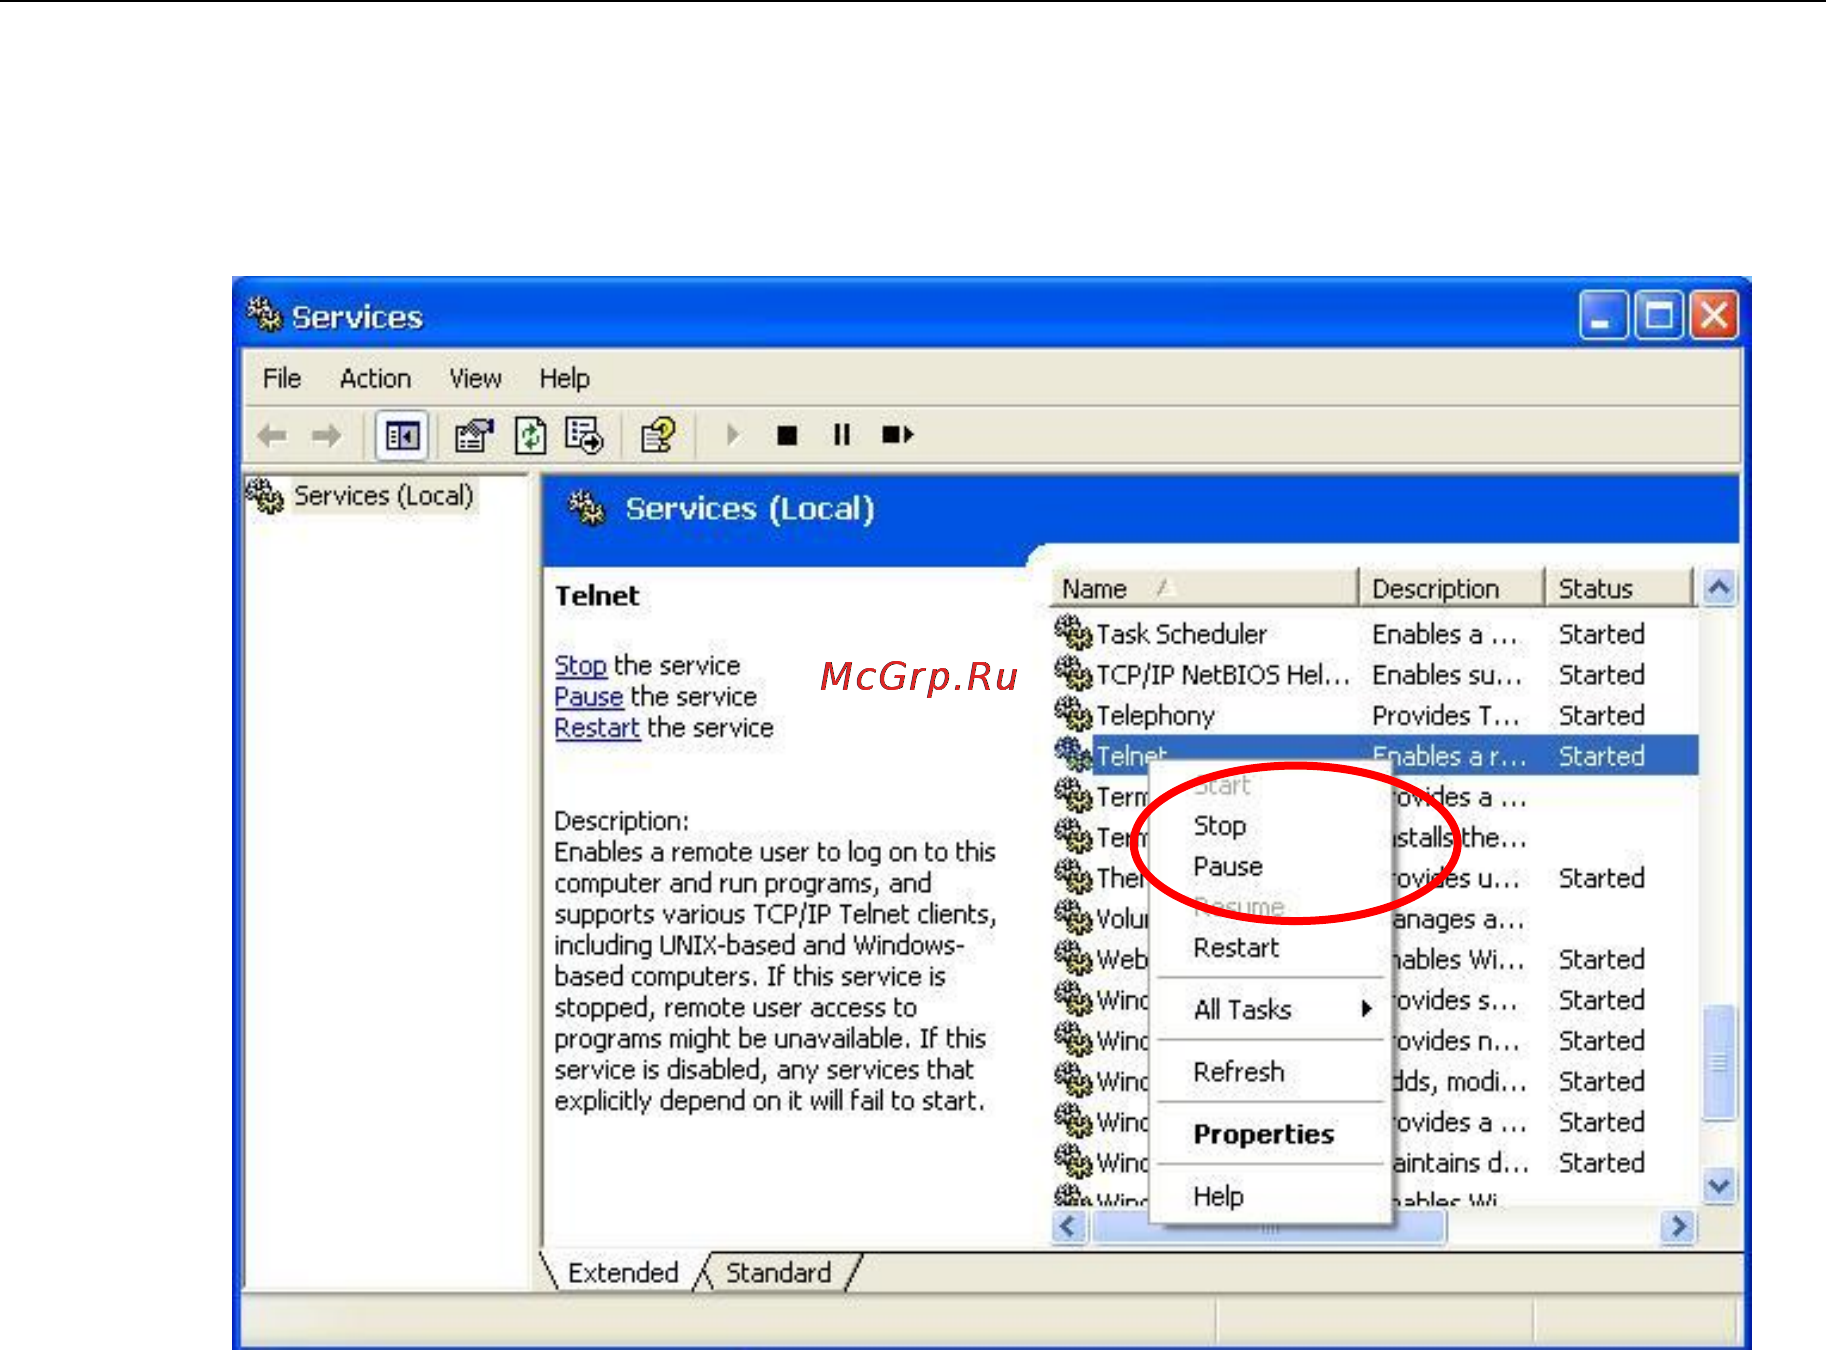The height and width of the screenshot is (1350, 1826).
Task: Open the Properties toolbar icon
Action: pyautogui.click(x=474, y=436)
